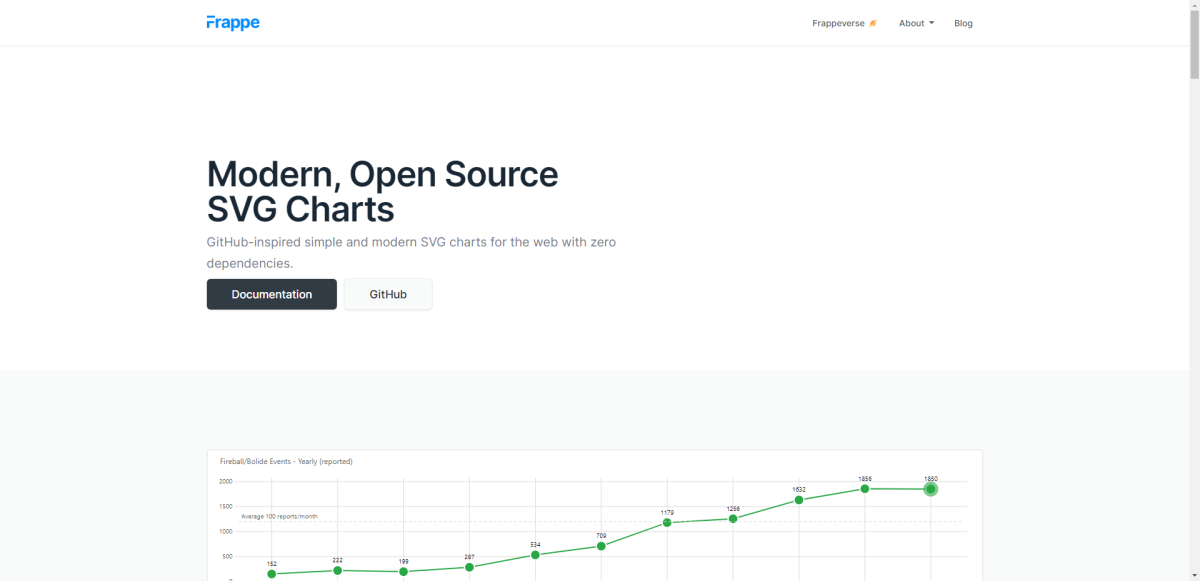Click the 534 chart data point
Viewport: 1200px width, 581px height.
[x=535, y=555]
